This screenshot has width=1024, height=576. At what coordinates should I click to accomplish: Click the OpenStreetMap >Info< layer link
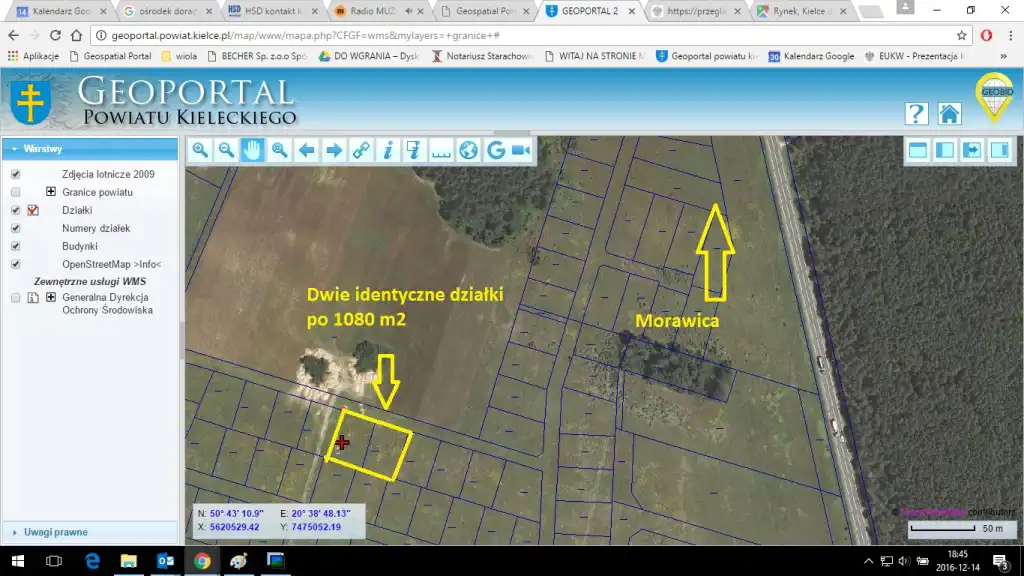pos(111,264)
